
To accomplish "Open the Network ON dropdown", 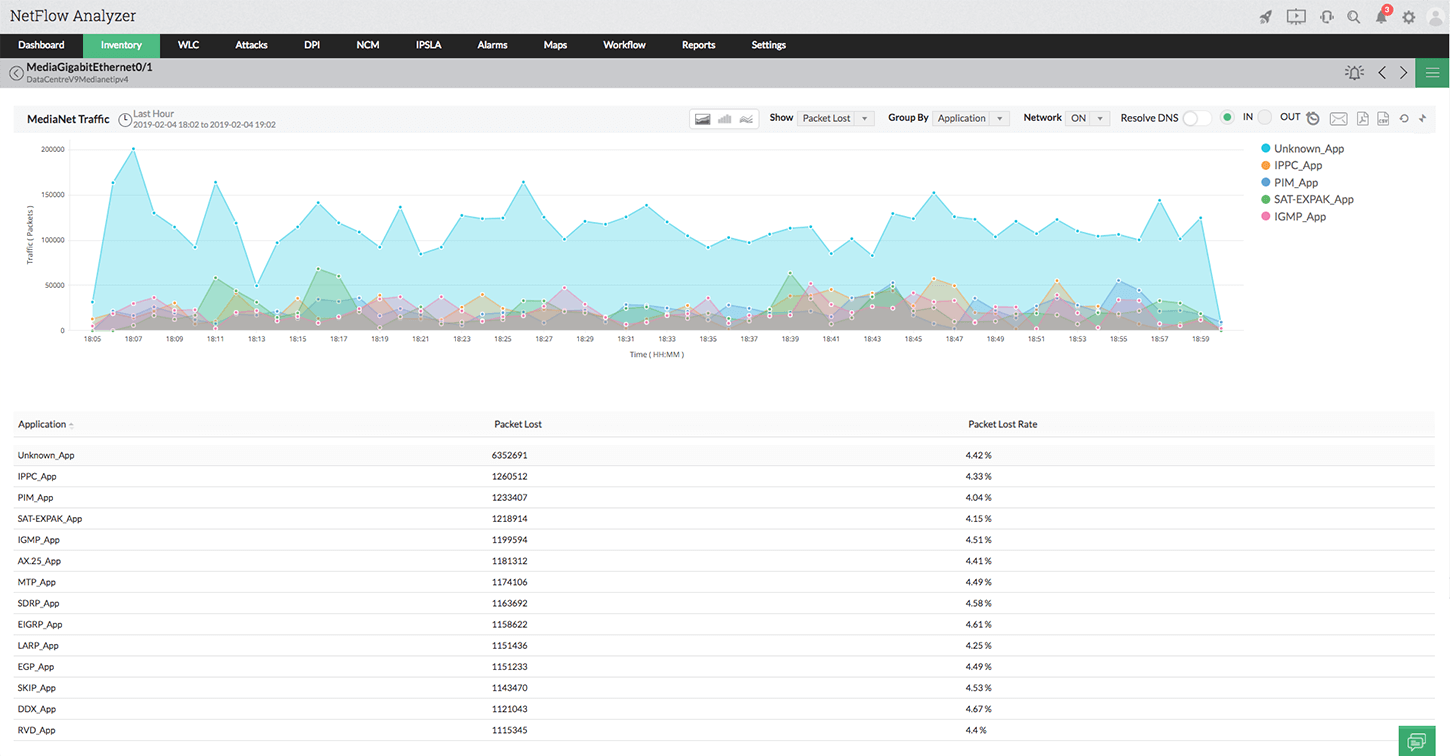I will click(1087, 118).
